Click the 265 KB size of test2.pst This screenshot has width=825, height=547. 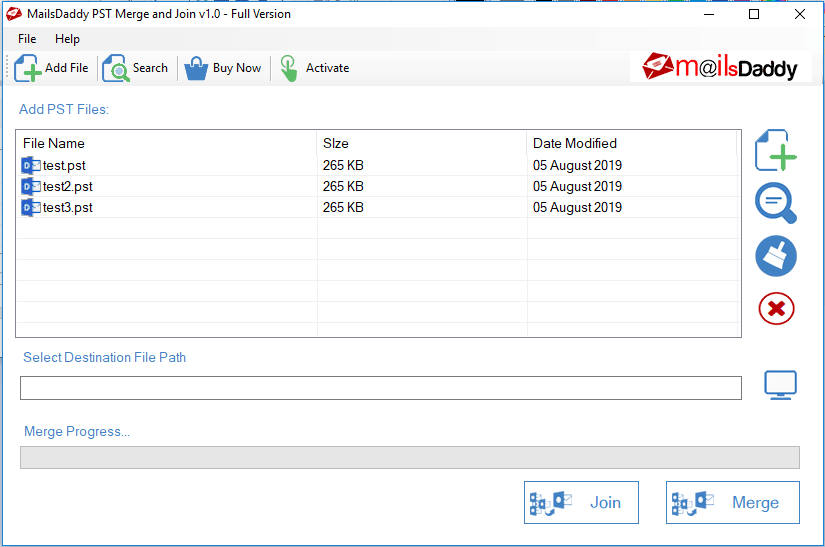(x=343, y=186)
